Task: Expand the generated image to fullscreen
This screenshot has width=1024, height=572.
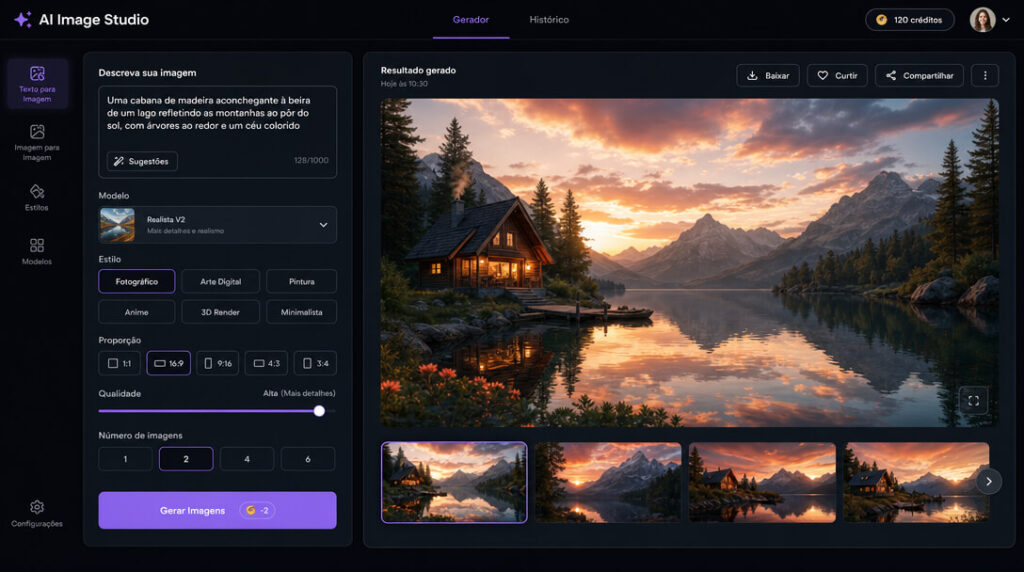Action: coord(973,400)
